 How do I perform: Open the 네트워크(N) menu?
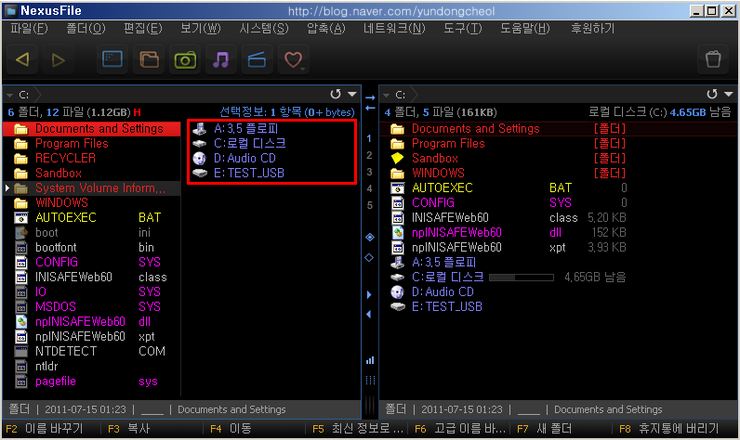click(394, 29)
